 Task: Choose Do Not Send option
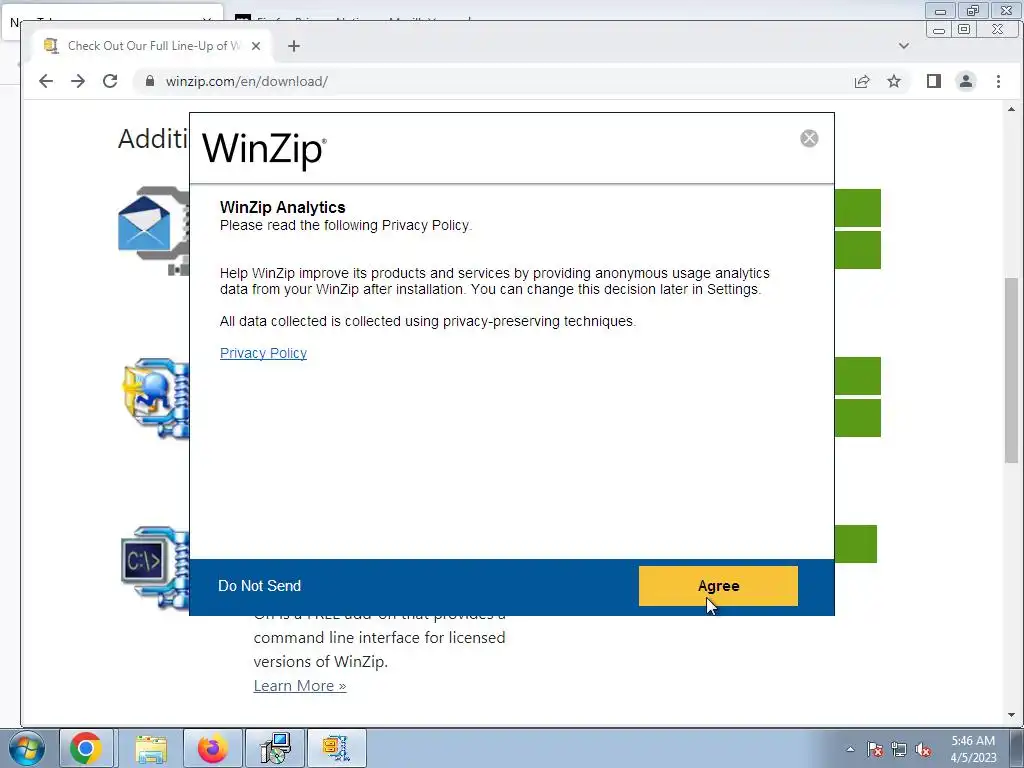pos(259,586)
